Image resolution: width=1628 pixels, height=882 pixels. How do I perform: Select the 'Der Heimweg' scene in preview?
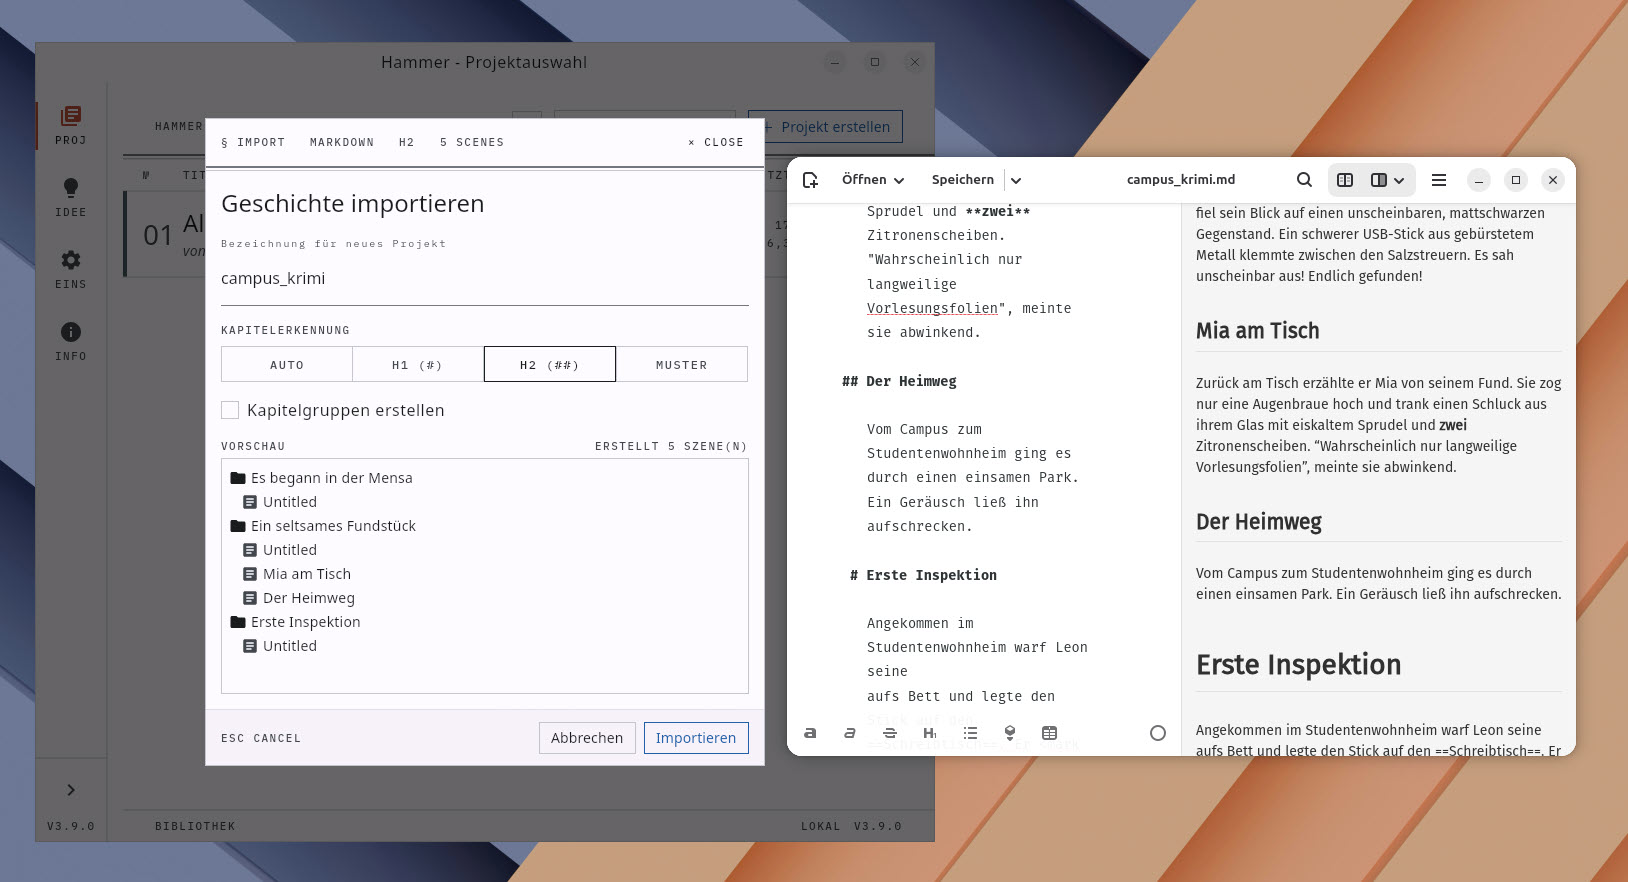click(299, 598)
